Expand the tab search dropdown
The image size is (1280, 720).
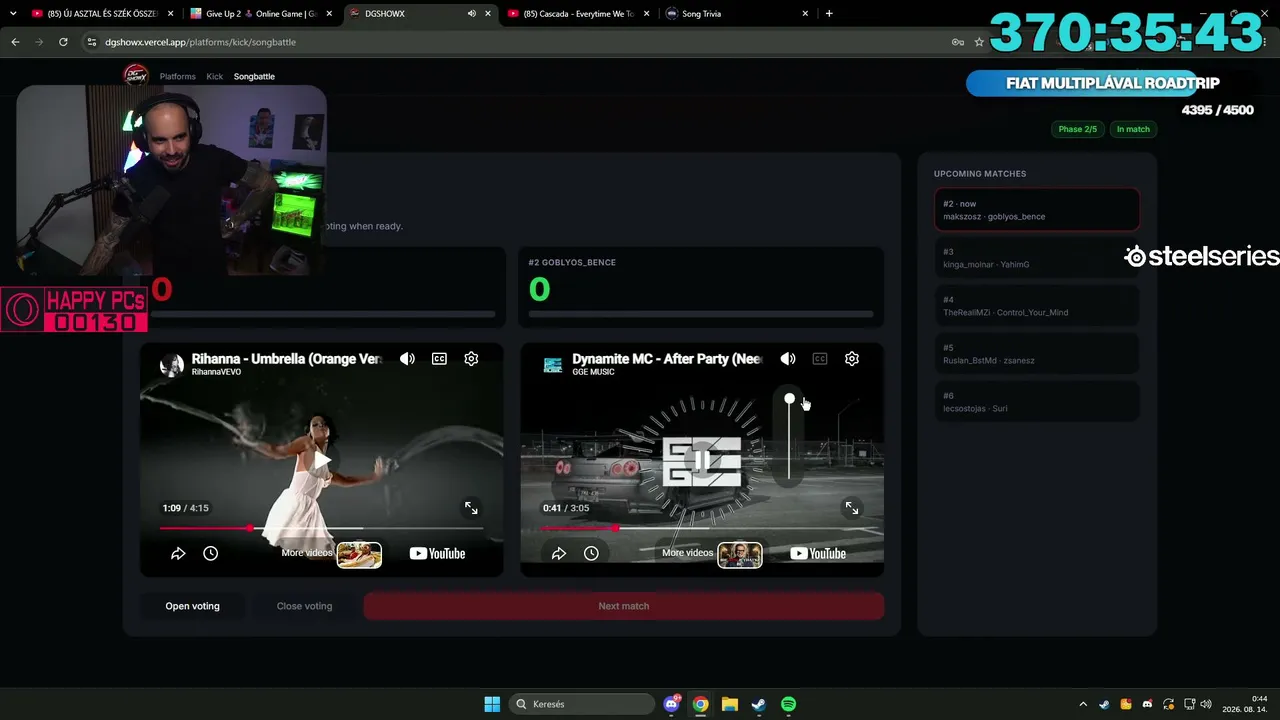coord(13,14)
